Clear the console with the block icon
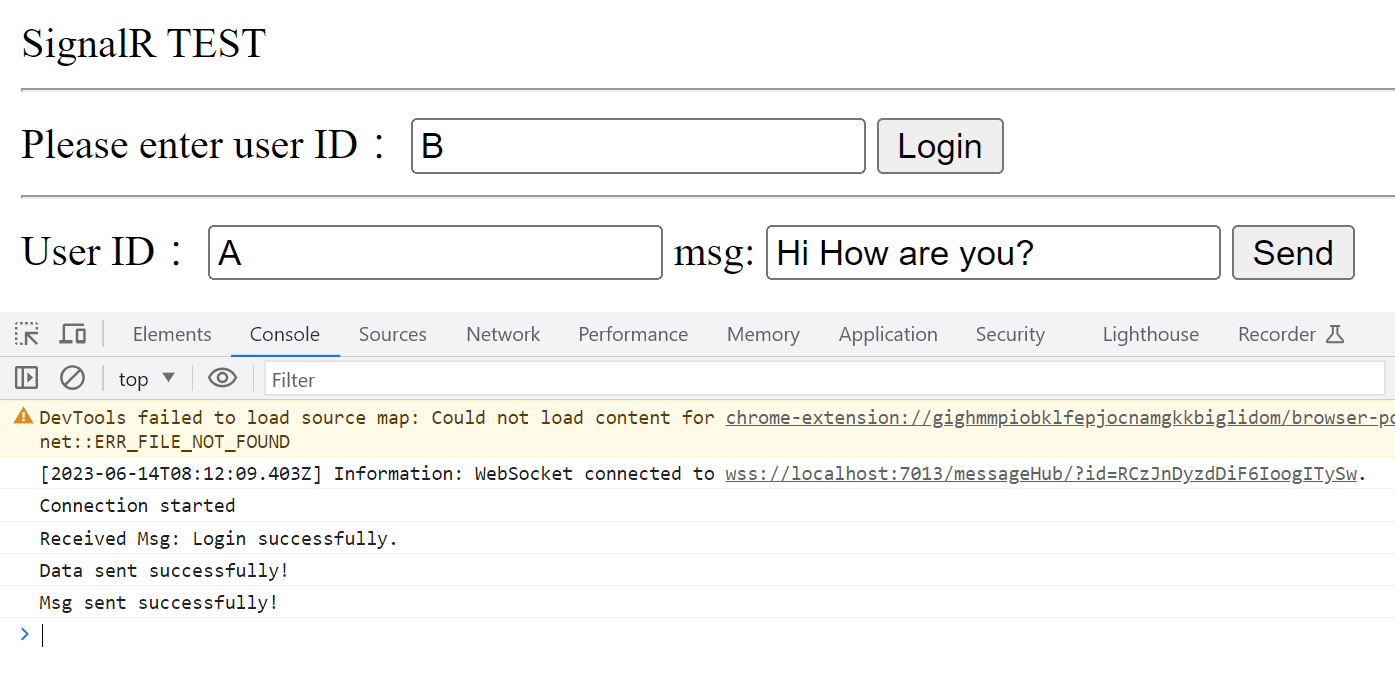The width and height of the screenshot is (1395, 678). pyautogui.click(x=72, y=378)
